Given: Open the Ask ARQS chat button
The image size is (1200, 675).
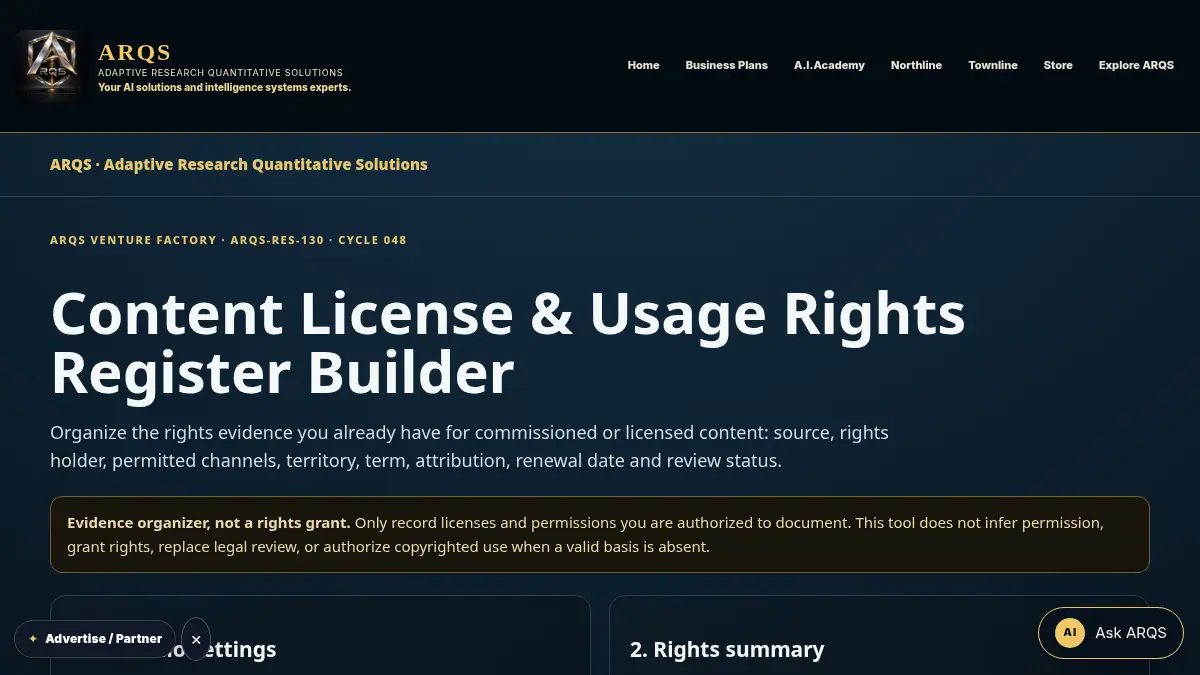Looking at the screenshot, I should click(x=1110, y=632).
